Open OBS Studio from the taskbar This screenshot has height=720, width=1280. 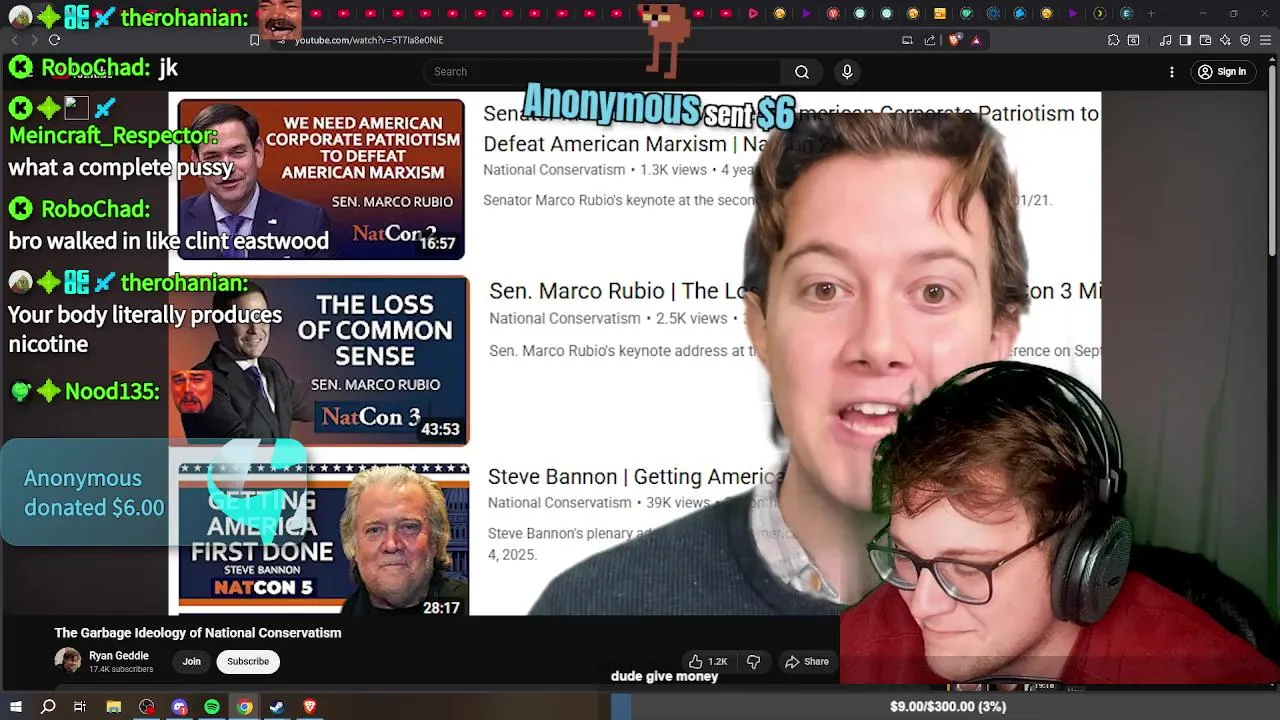pyautogui.click(x=147, y=707)
